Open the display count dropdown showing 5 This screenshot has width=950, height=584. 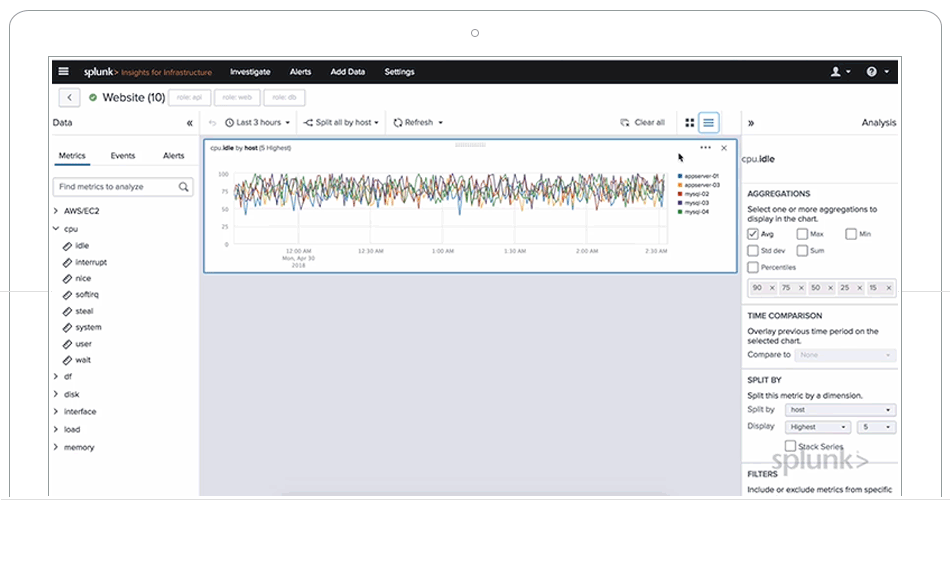click(876, 427)
